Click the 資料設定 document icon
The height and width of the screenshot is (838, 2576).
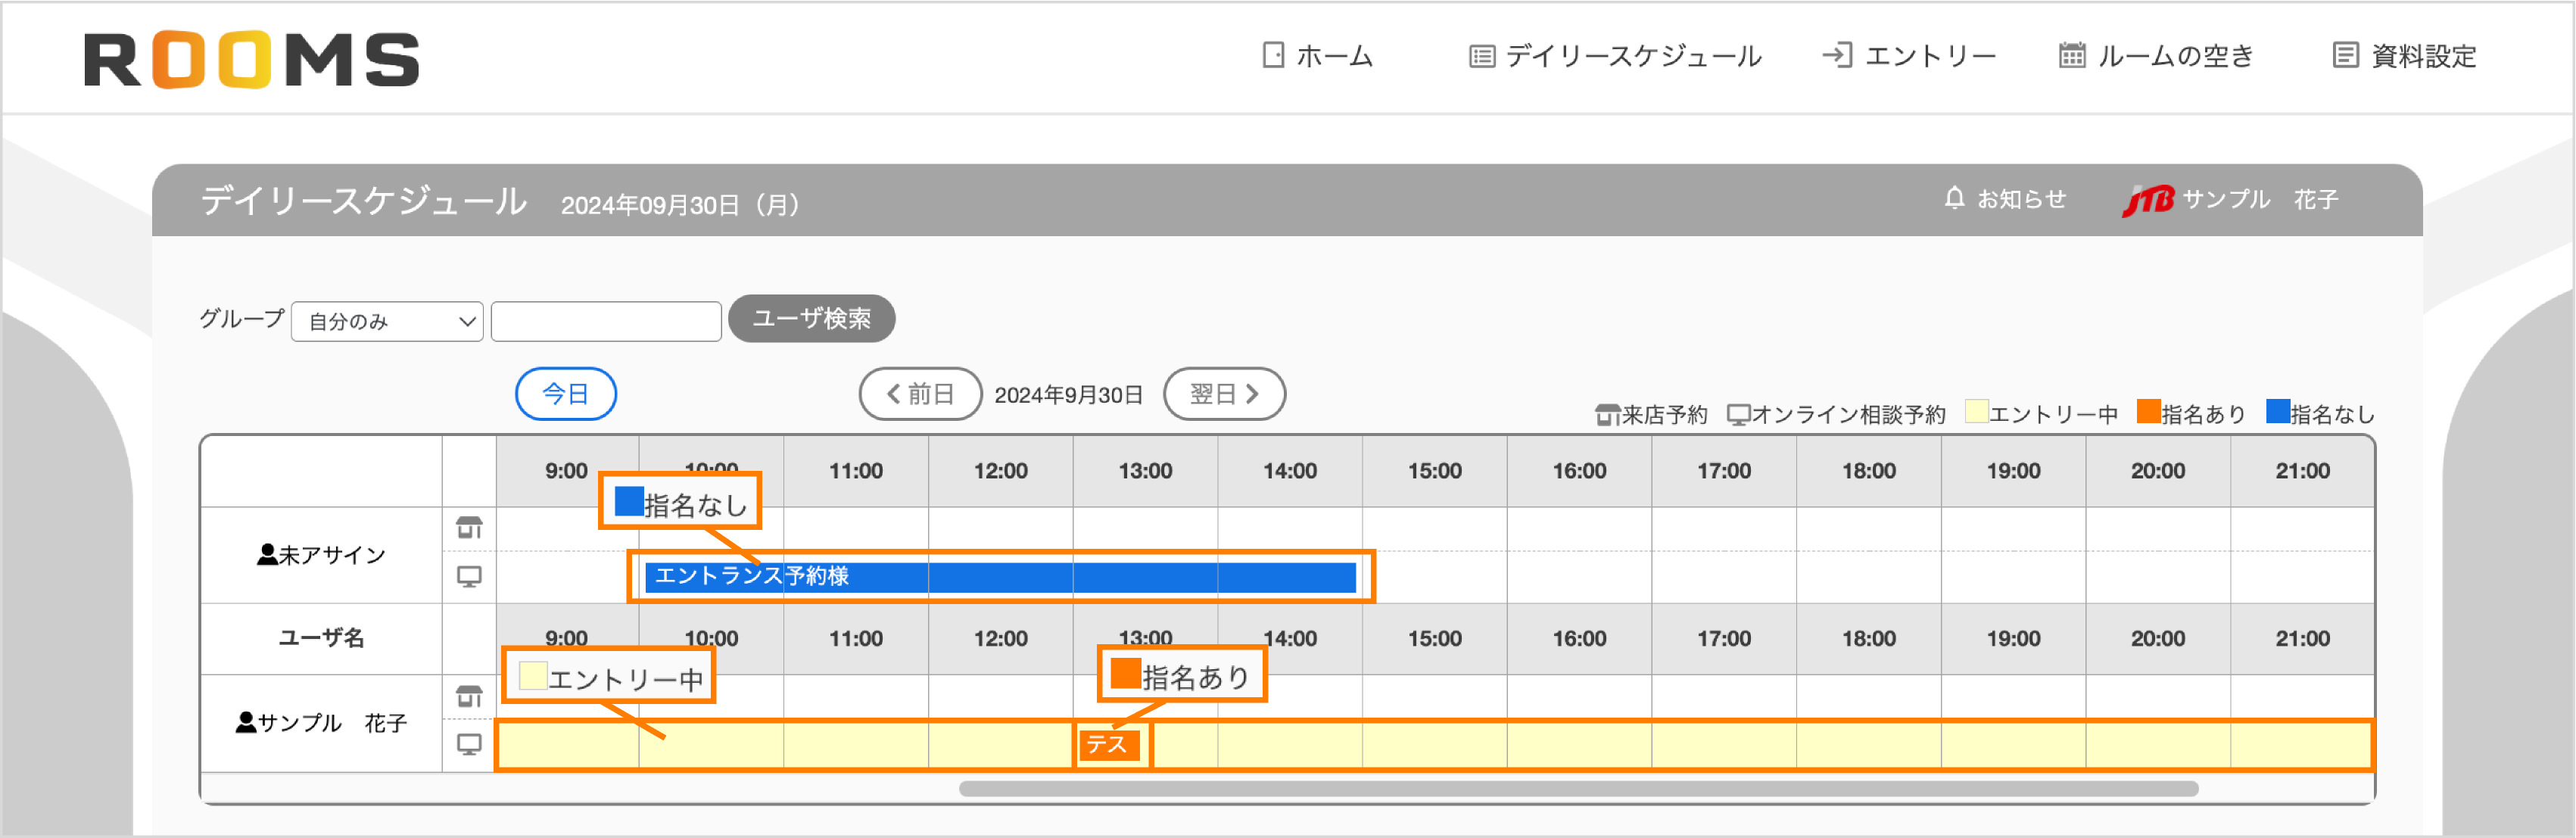click(x=2345, y=56)
